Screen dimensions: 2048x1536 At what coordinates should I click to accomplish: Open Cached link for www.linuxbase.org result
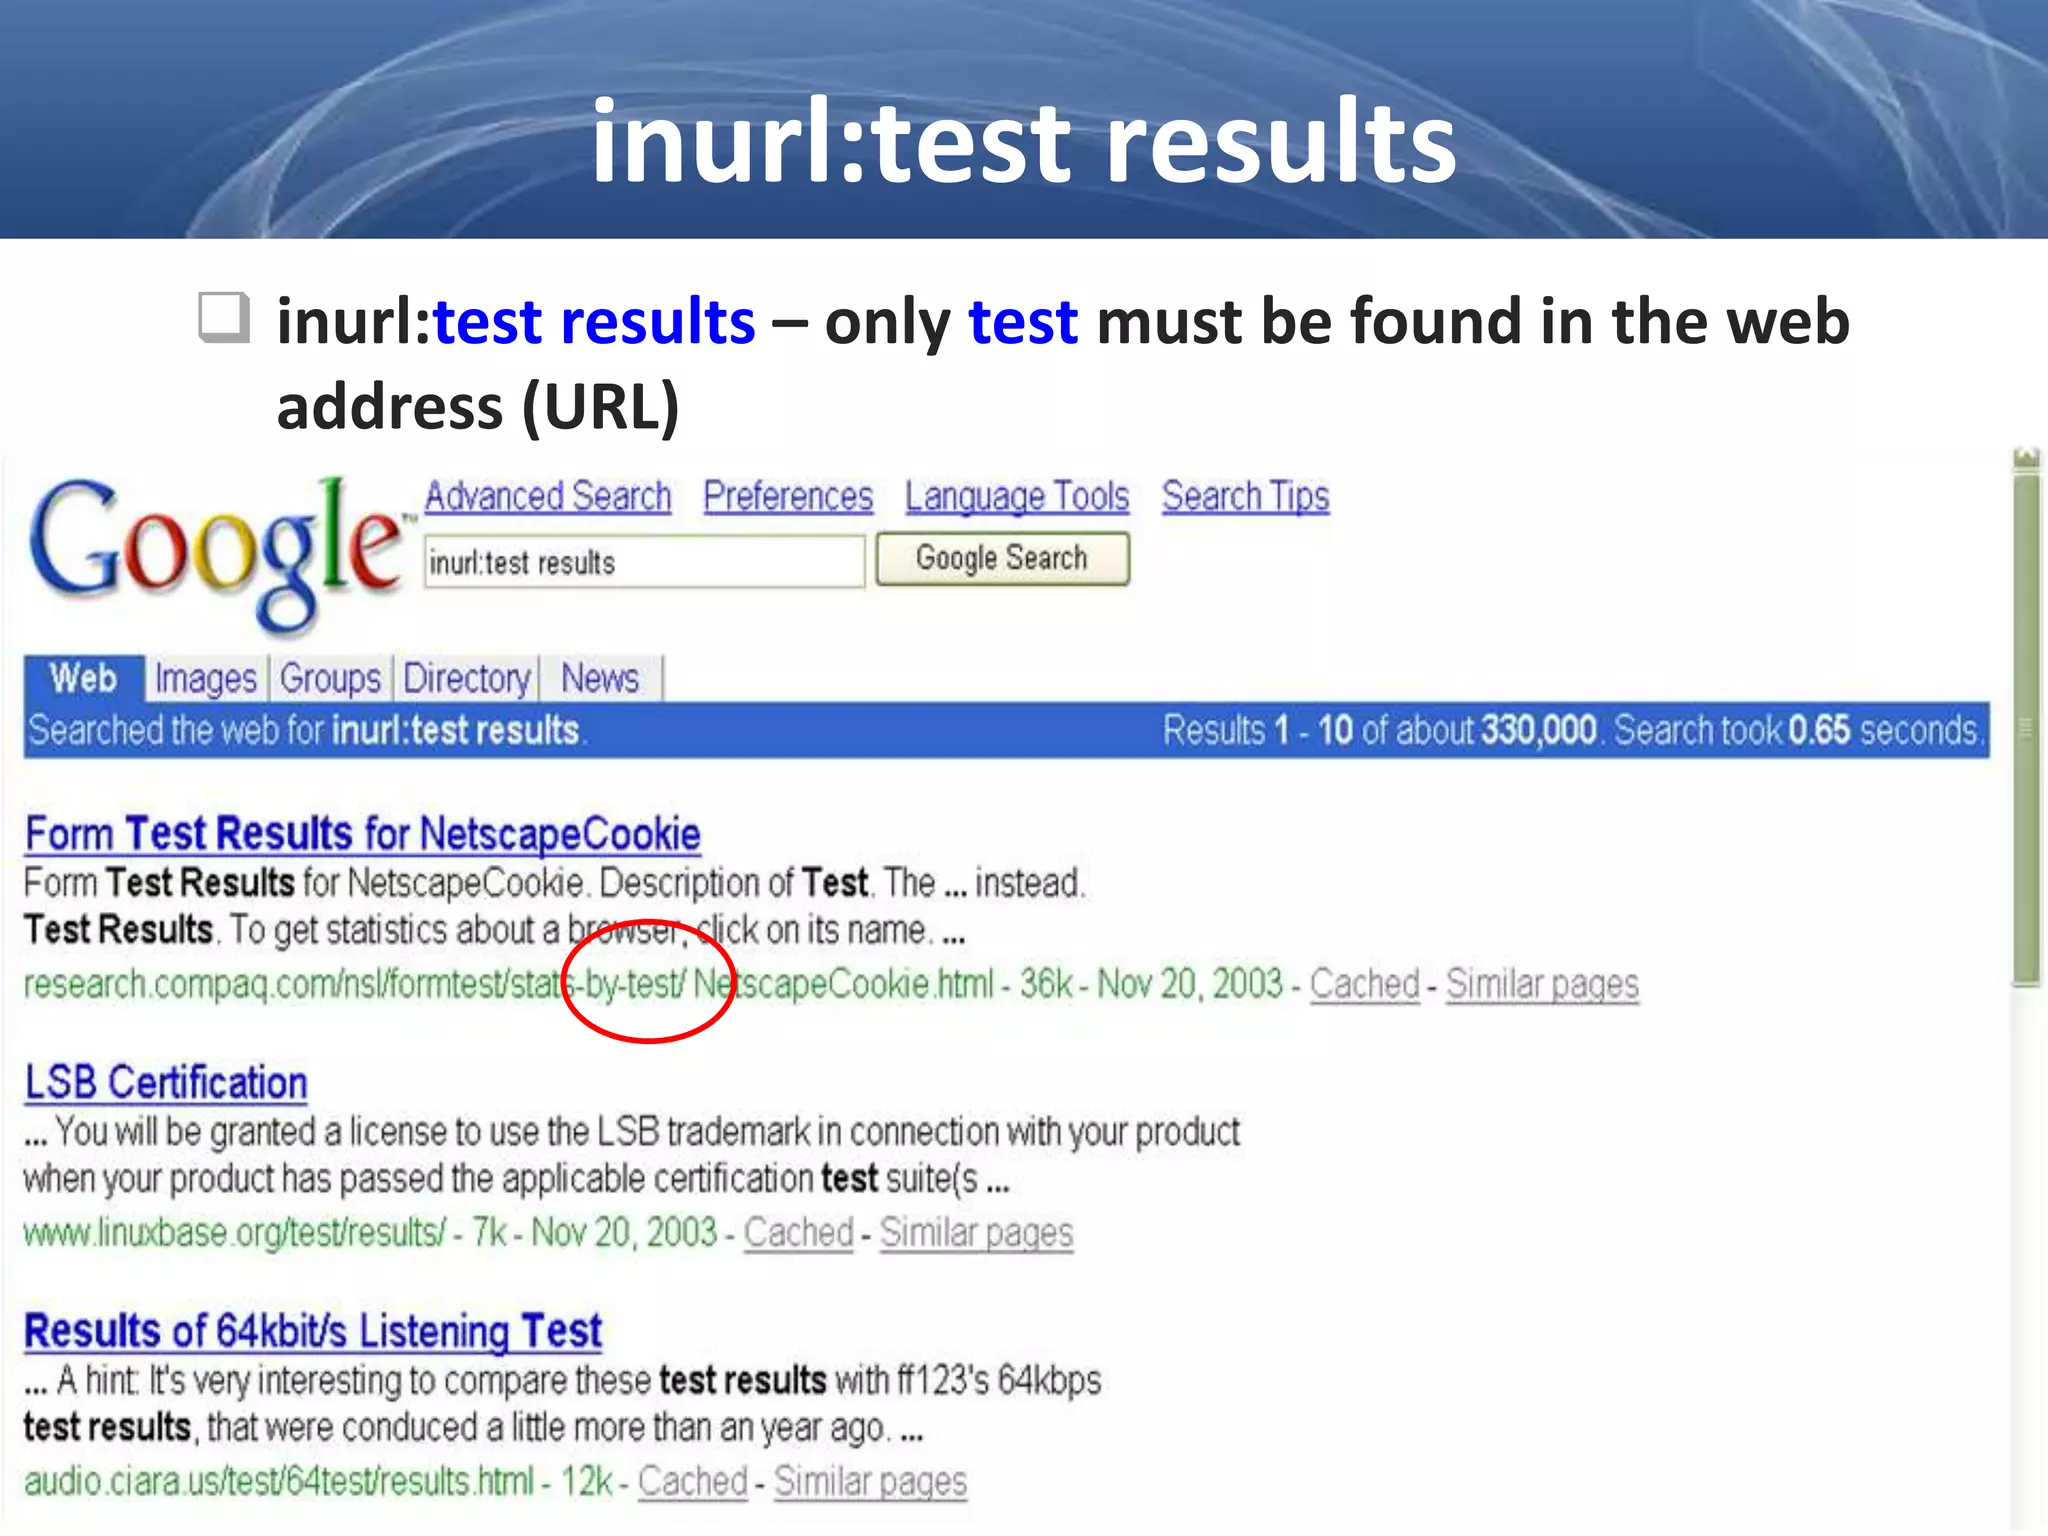click(798, 1232)
